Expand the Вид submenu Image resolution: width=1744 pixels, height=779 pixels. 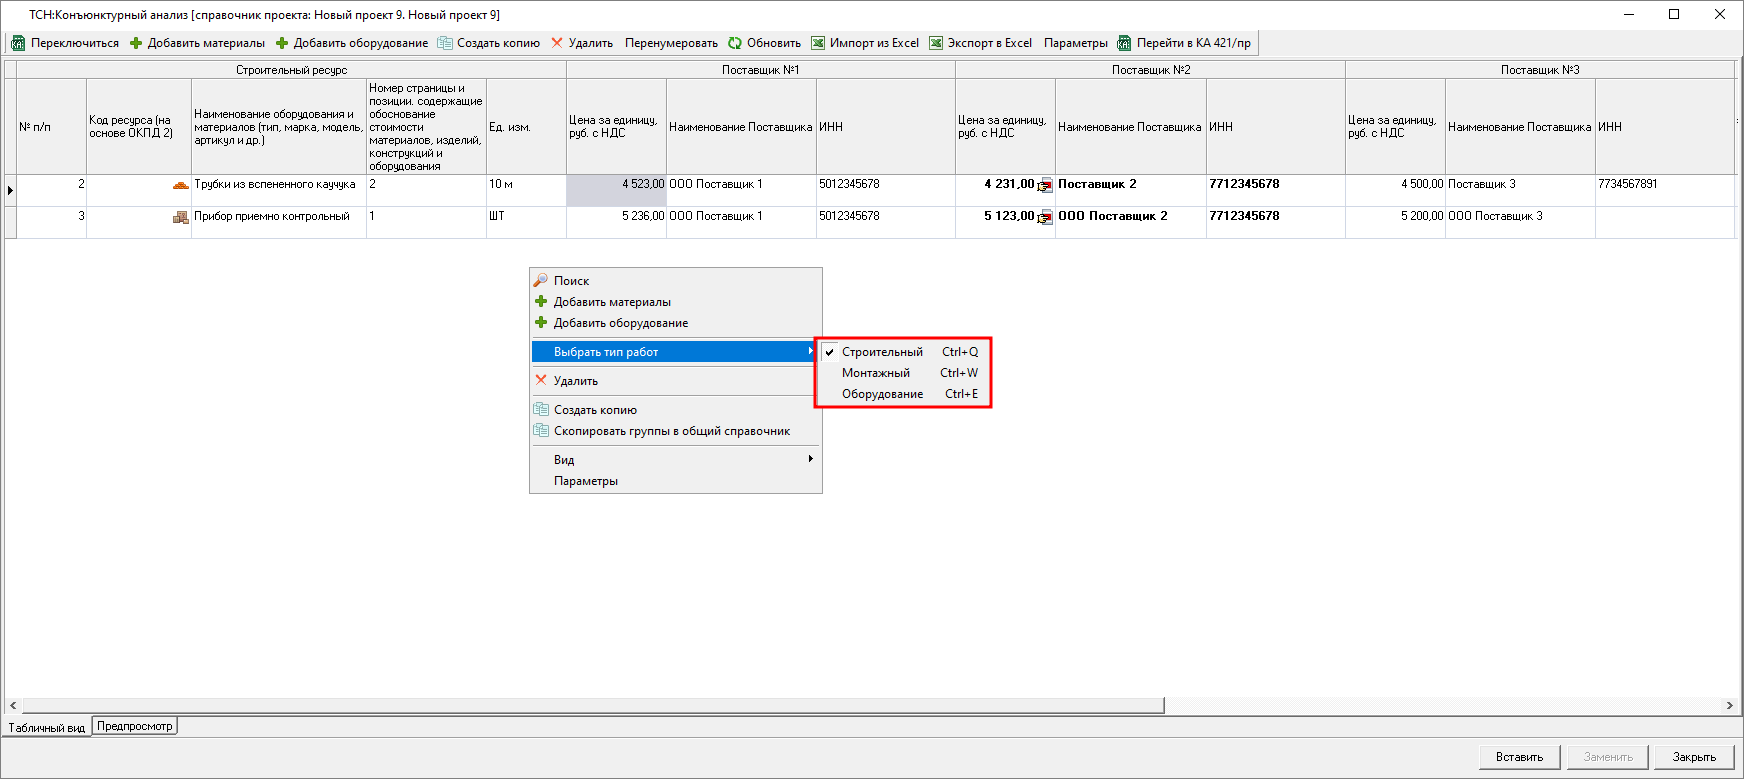click(x=675, y=460)
